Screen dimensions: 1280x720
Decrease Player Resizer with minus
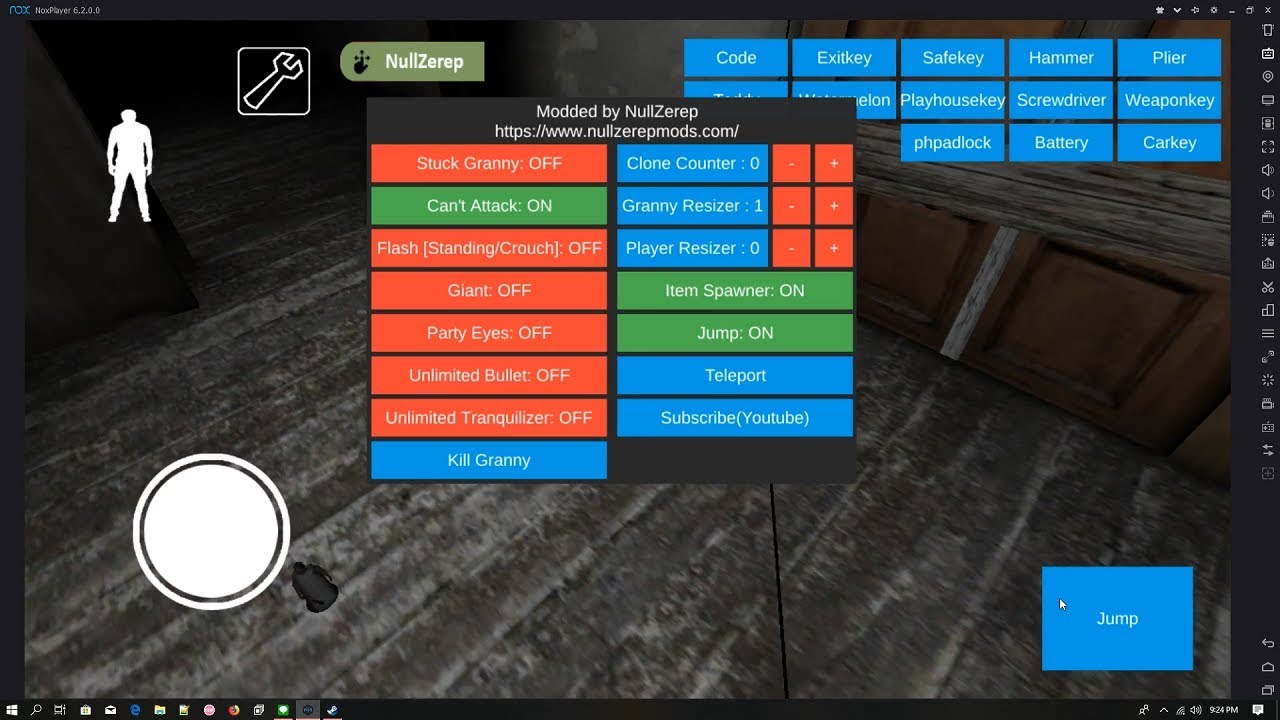tap(791, 248)
